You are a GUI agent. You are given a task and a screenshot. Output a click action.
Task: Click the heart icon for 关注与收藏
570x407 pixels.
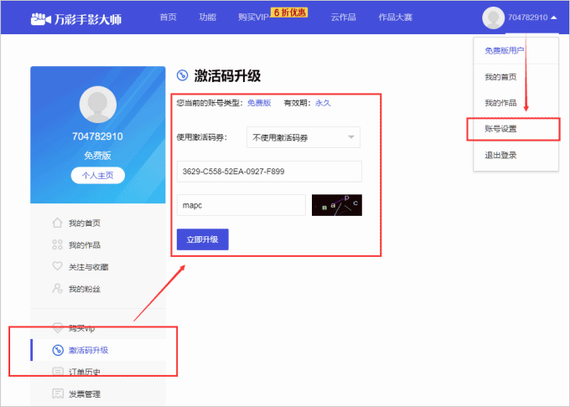57,266
